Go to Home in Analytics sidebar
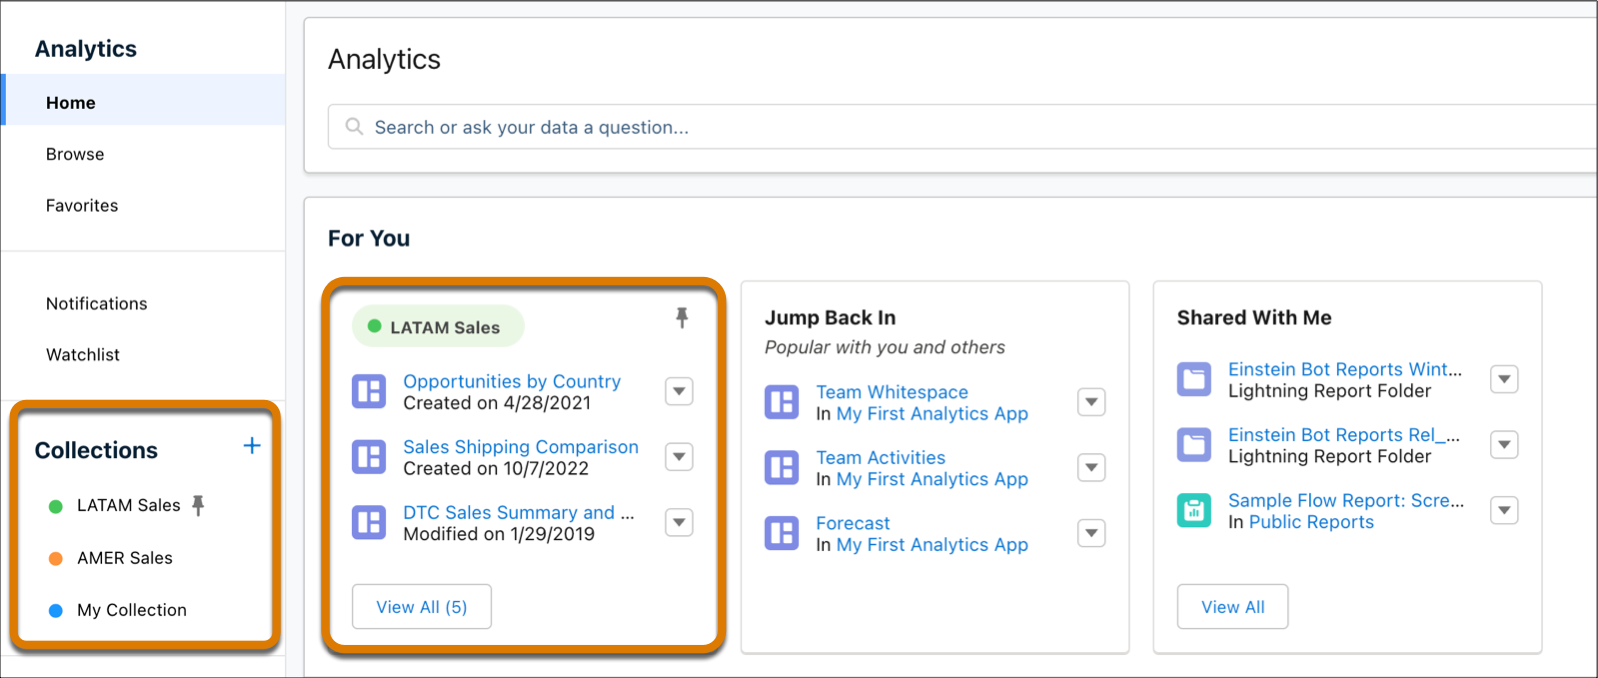 click(x=143, y=100)
